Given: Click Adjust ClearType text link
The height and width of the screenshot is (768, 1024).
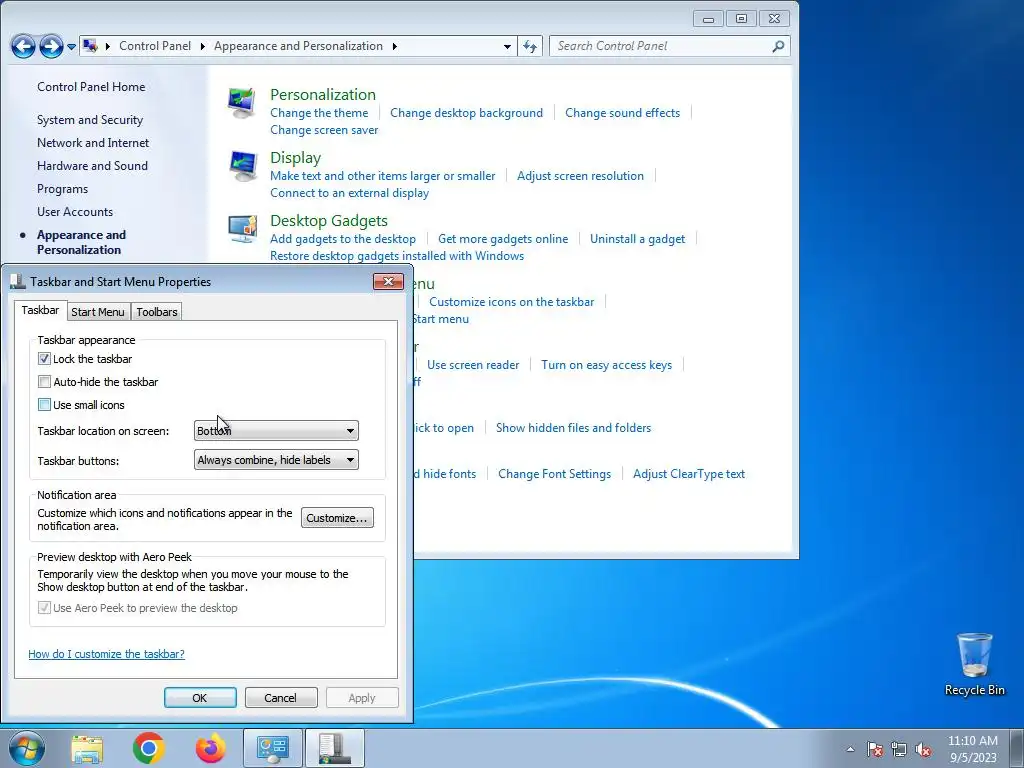Looking at the screenshot, I should [689, 473].
